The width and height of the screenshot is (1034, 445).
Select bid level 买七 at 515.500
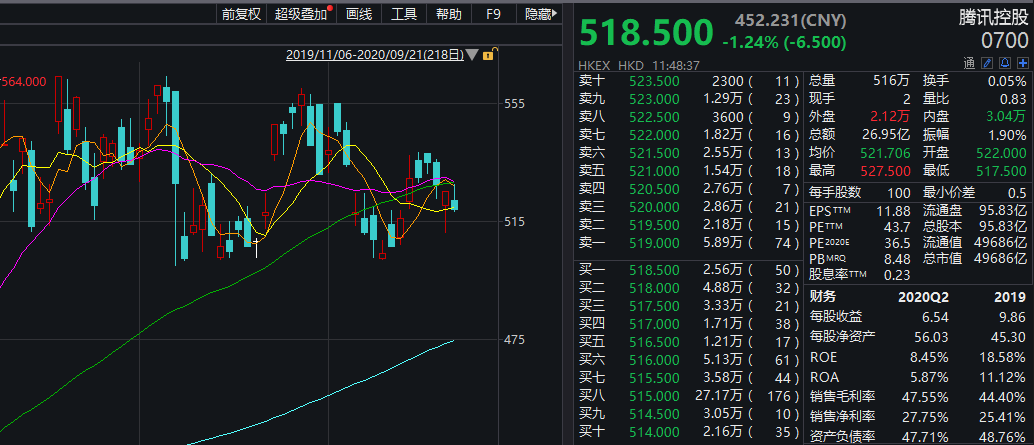[688, 378]
